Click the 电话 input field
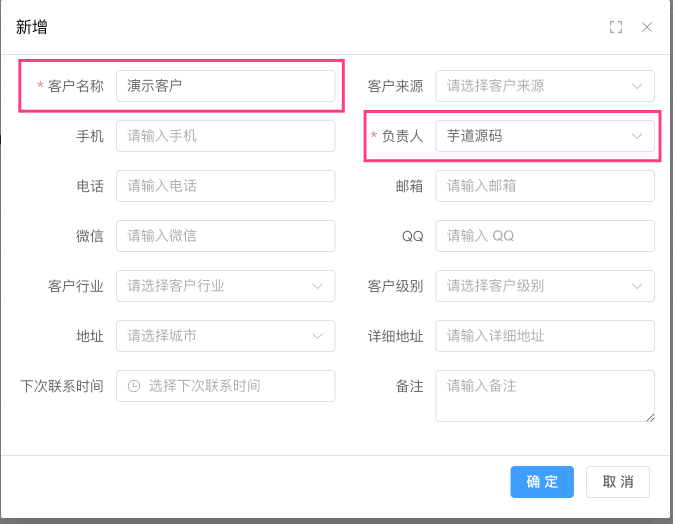Screen dimensions: 673x524 point(225,186)
